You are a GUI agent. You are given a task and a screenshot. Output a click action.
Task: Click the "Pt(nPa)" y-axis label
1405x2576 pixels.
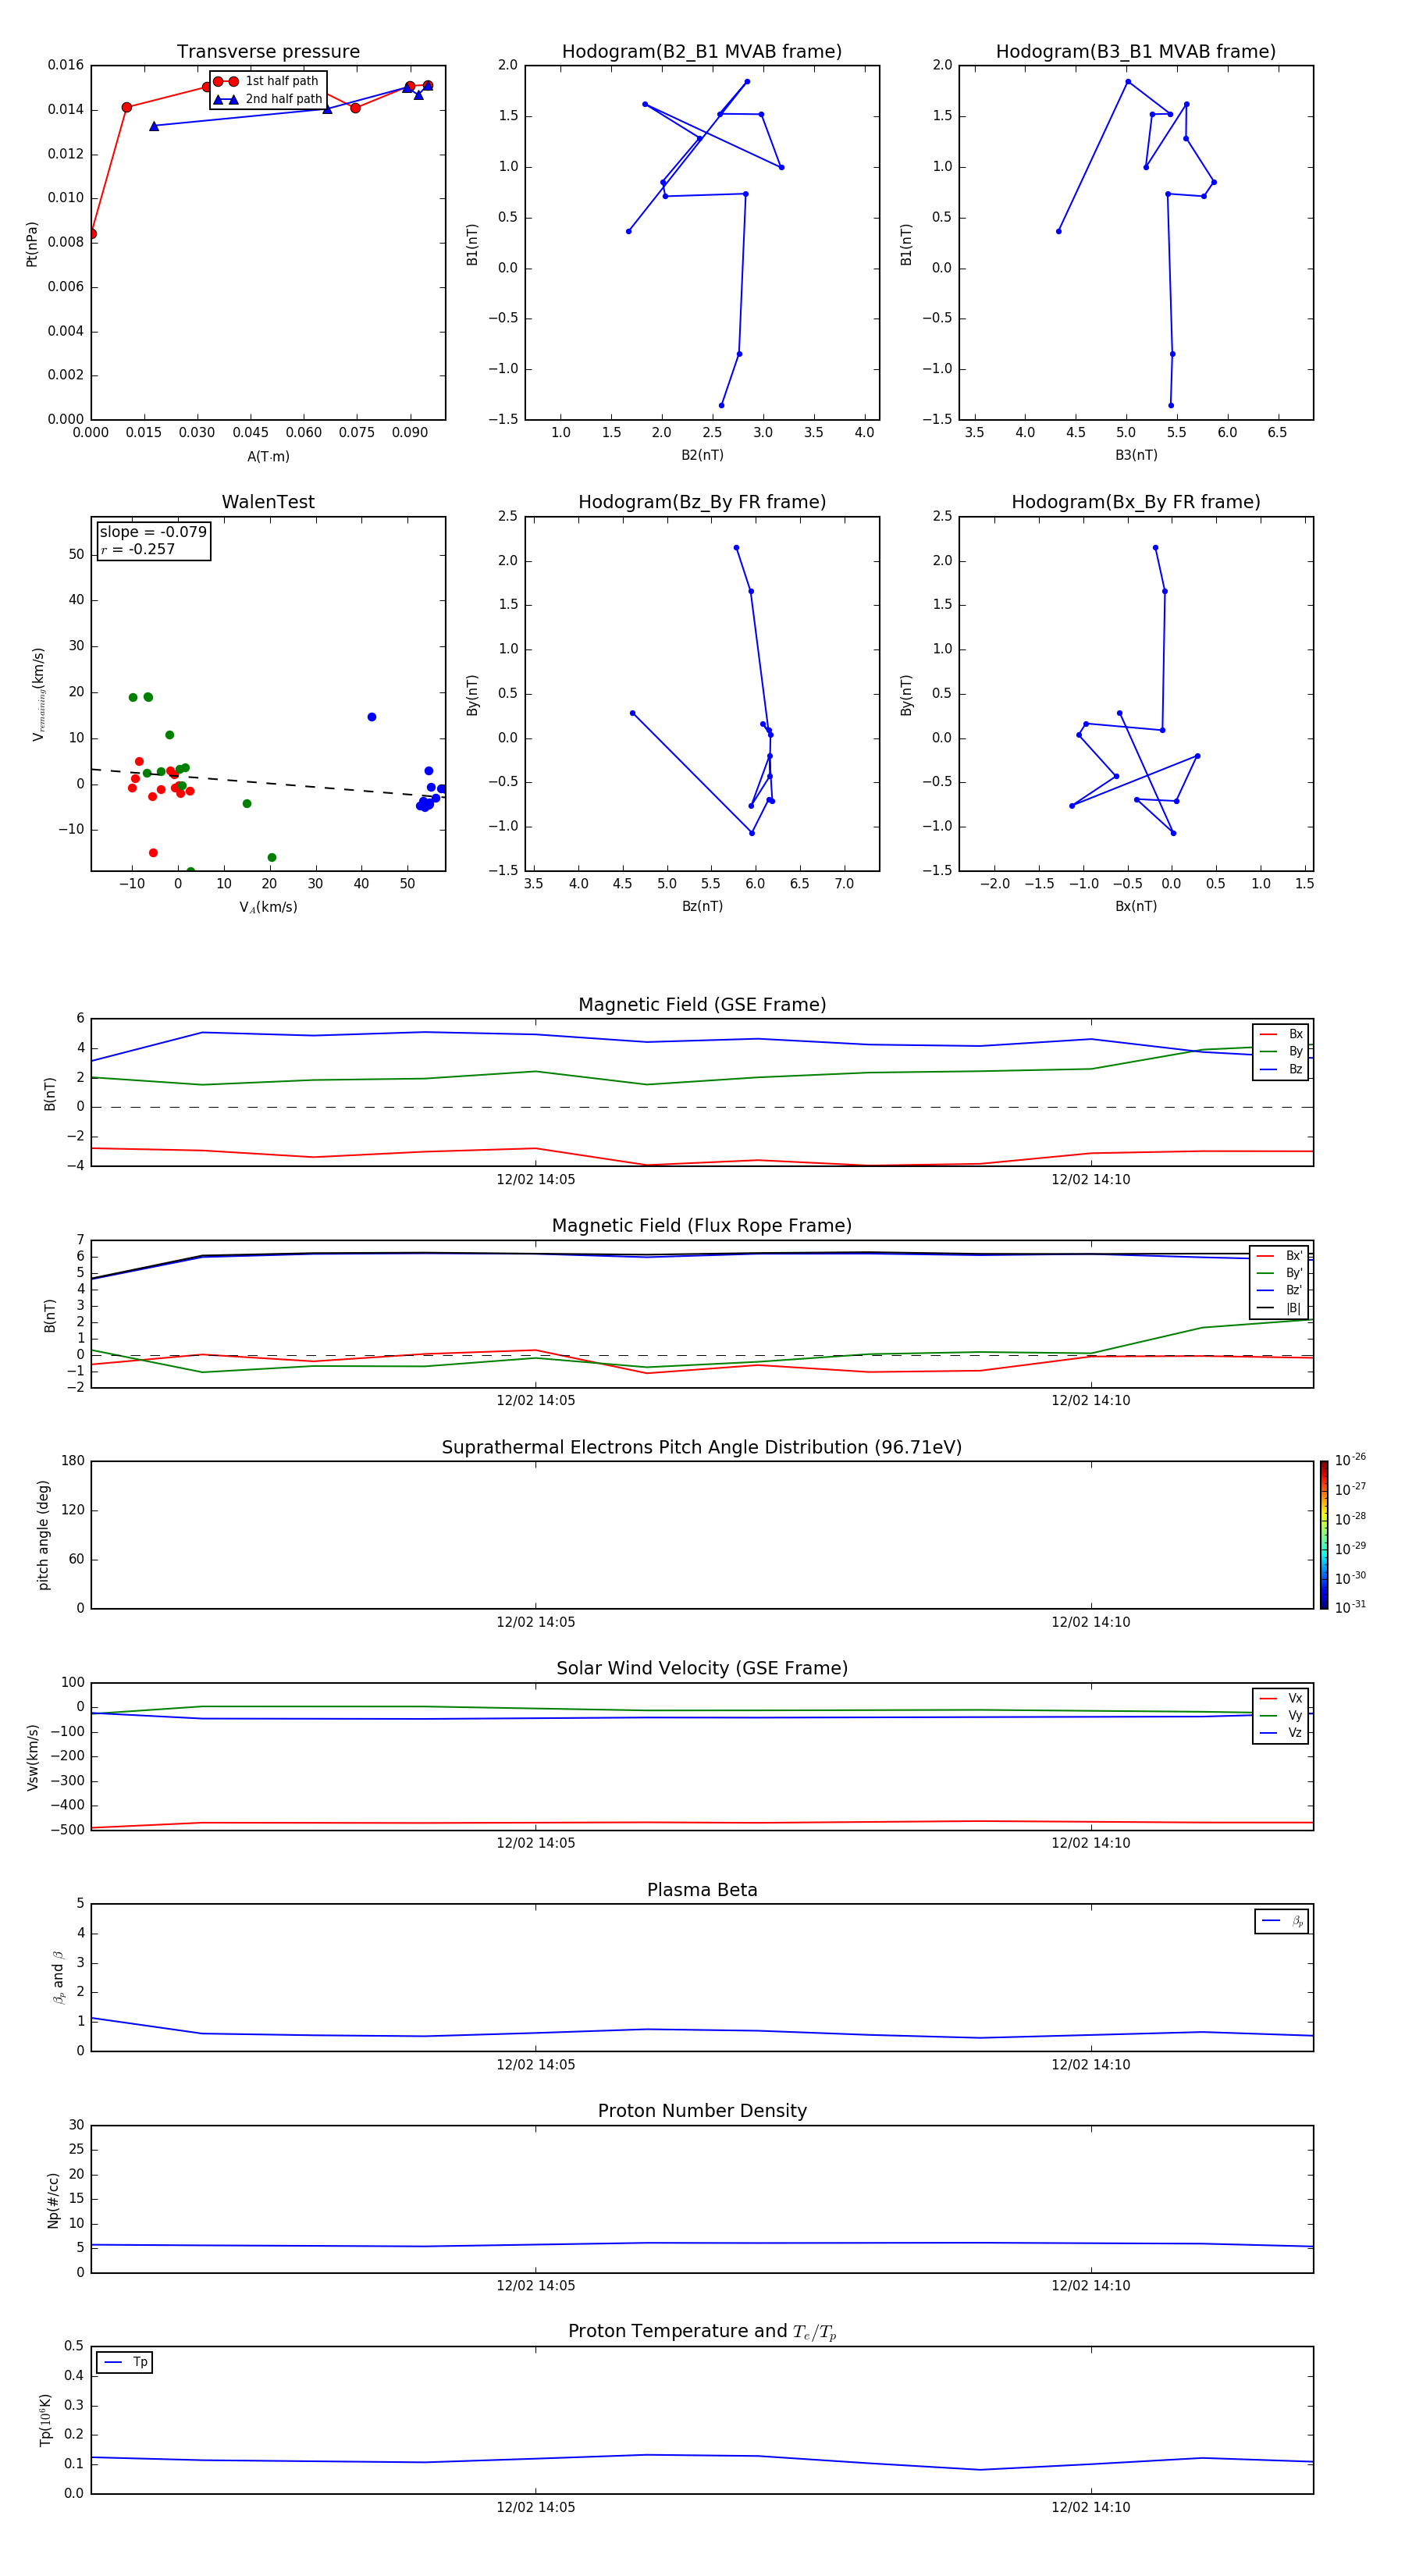point(32,244)
